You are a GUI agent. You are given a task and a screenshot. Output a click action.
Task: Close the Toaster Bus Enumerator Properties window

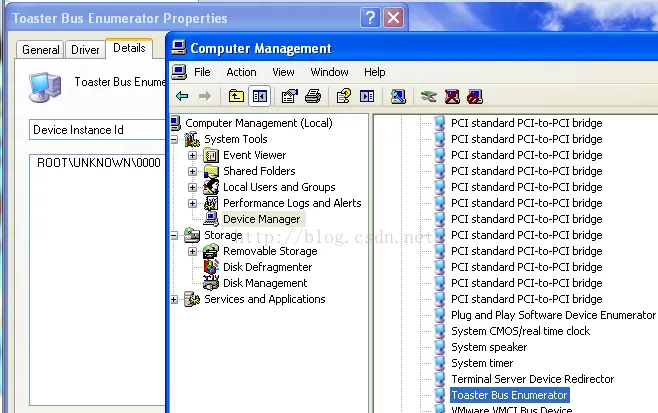pyautogui.click(x=394, y=18)
